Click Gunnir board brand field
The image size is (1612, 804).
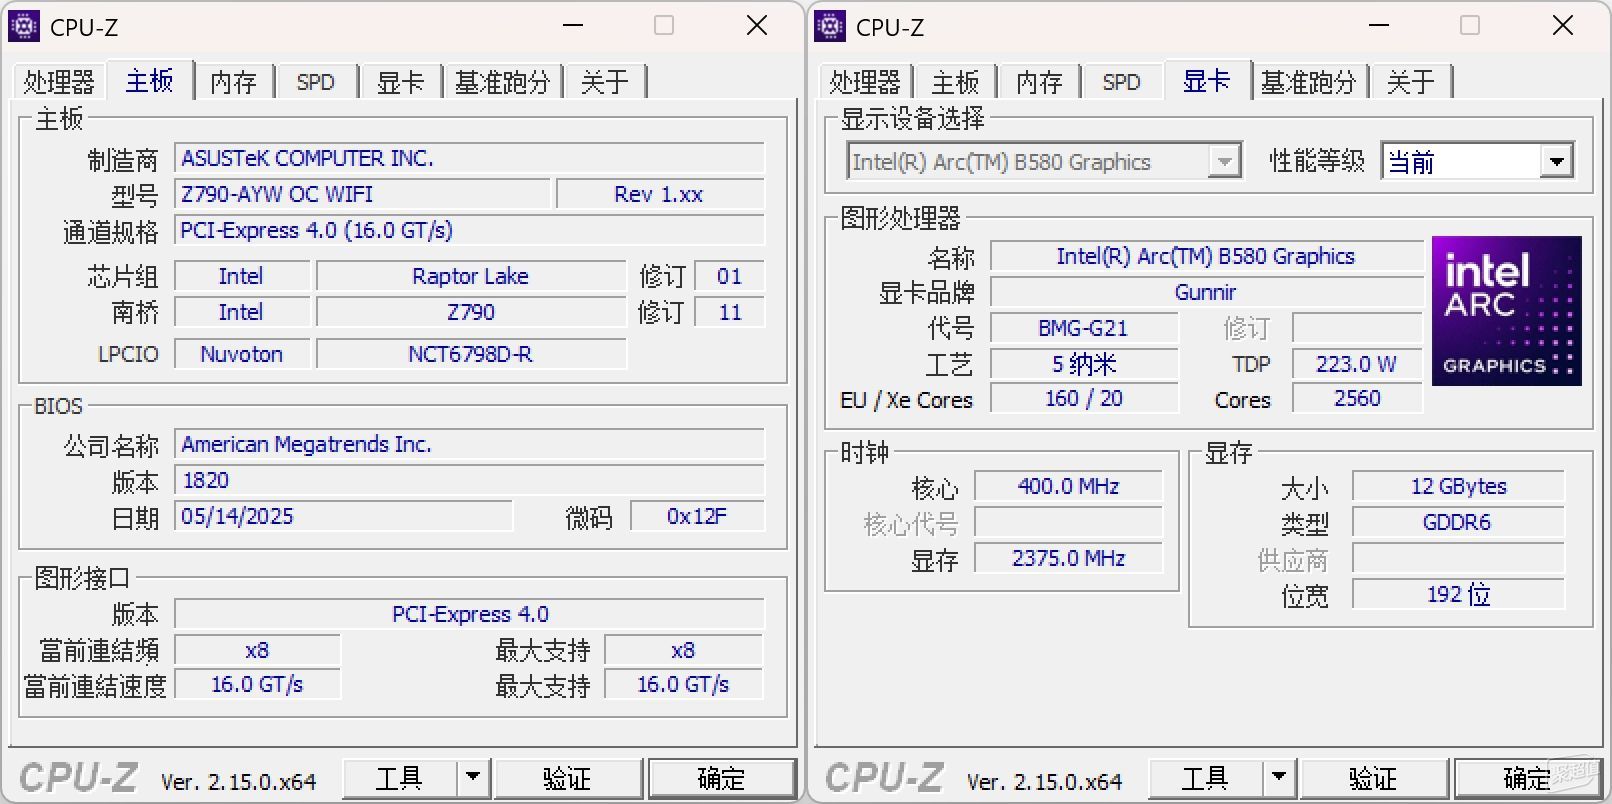point(1206,292)
